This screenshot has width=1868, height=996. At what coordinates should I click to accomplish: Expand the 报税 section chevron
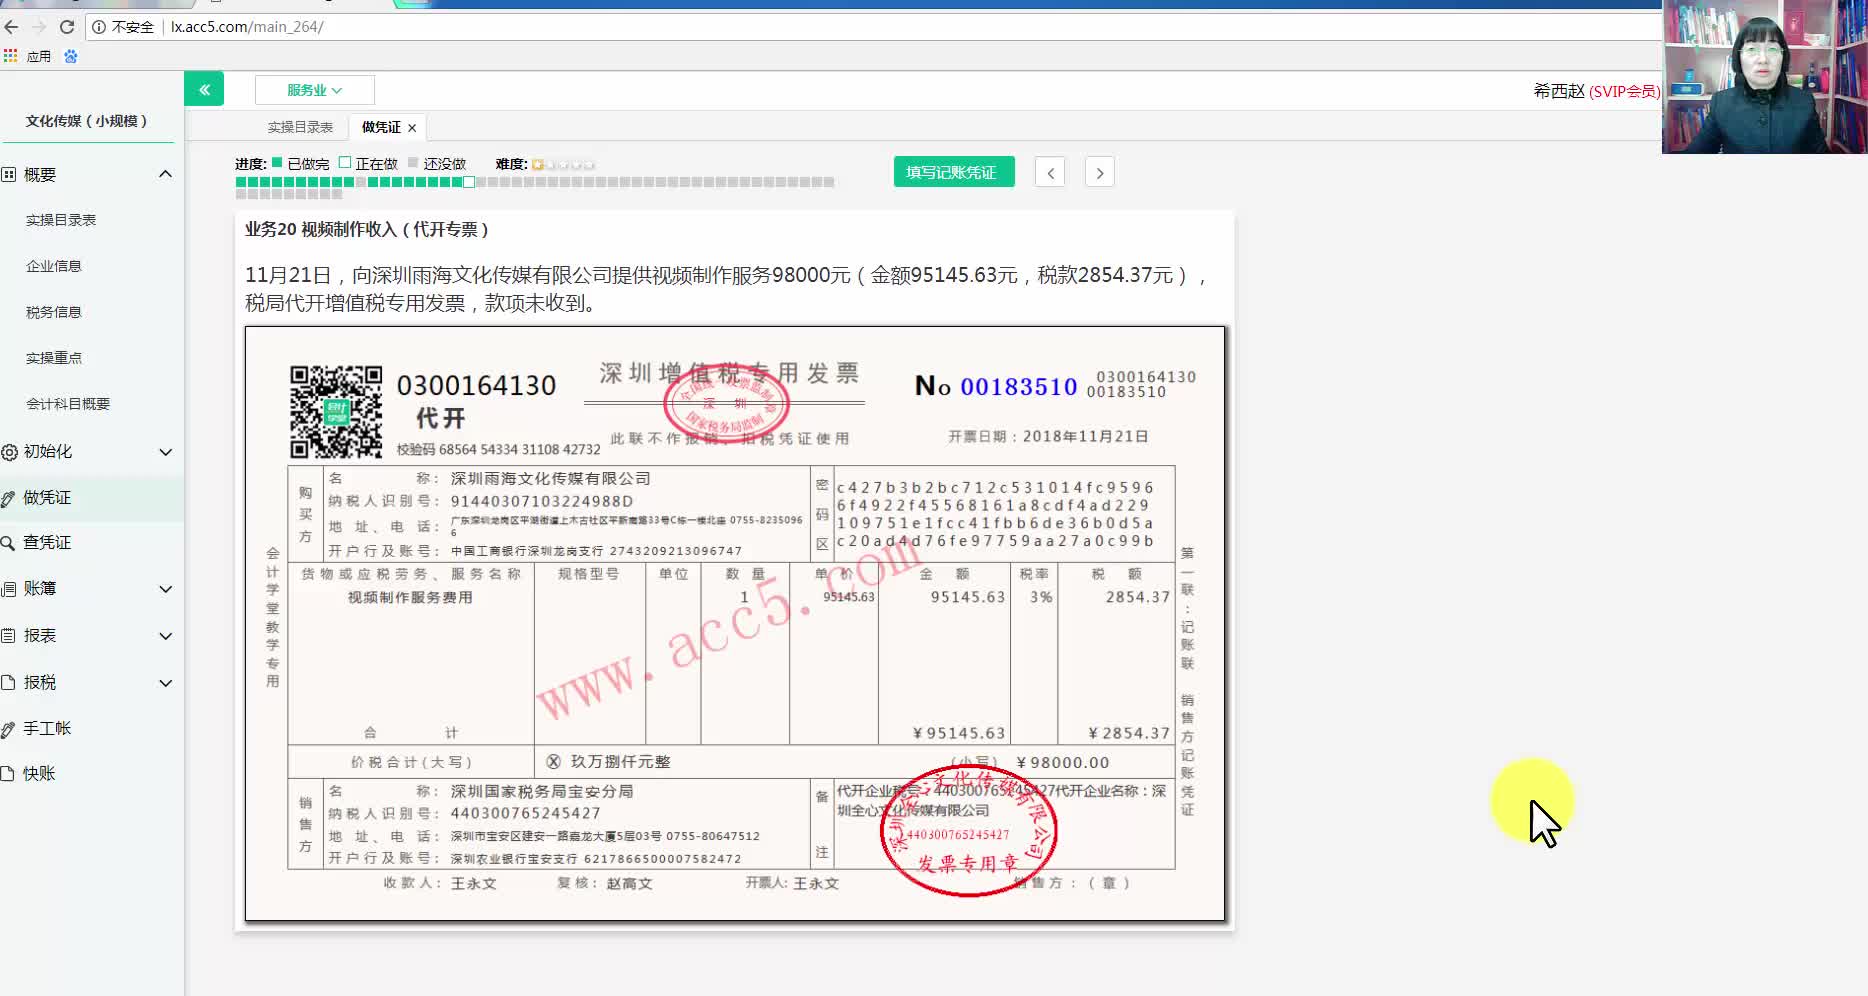165,683
